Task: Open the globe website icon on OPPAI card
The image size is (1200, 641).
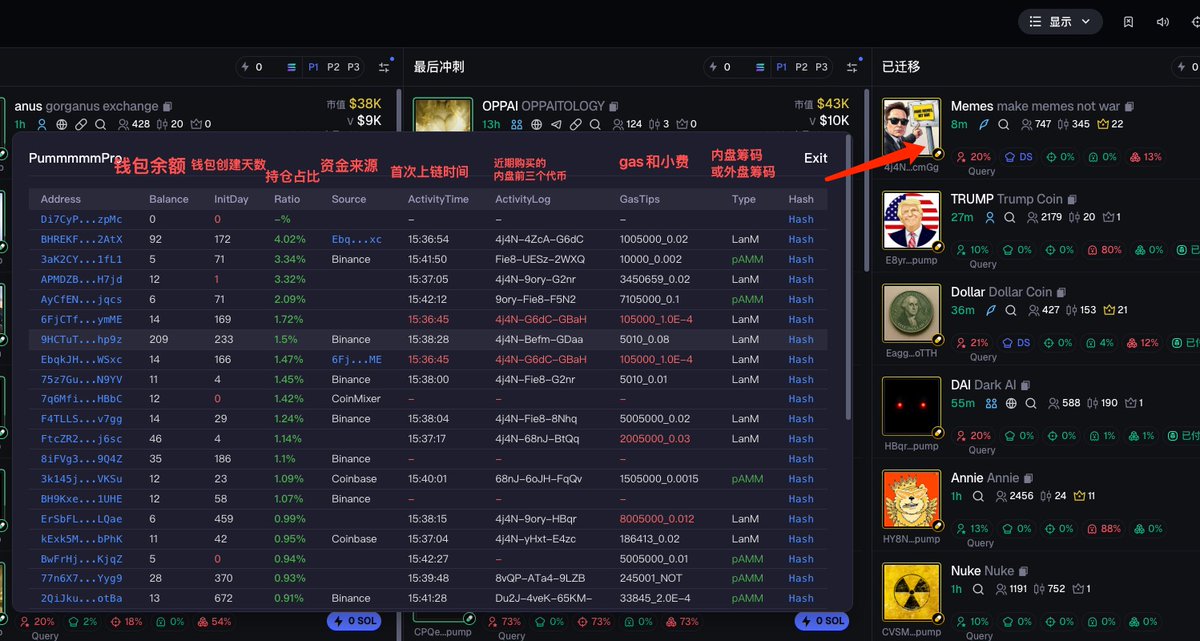Action: (537, 124)
